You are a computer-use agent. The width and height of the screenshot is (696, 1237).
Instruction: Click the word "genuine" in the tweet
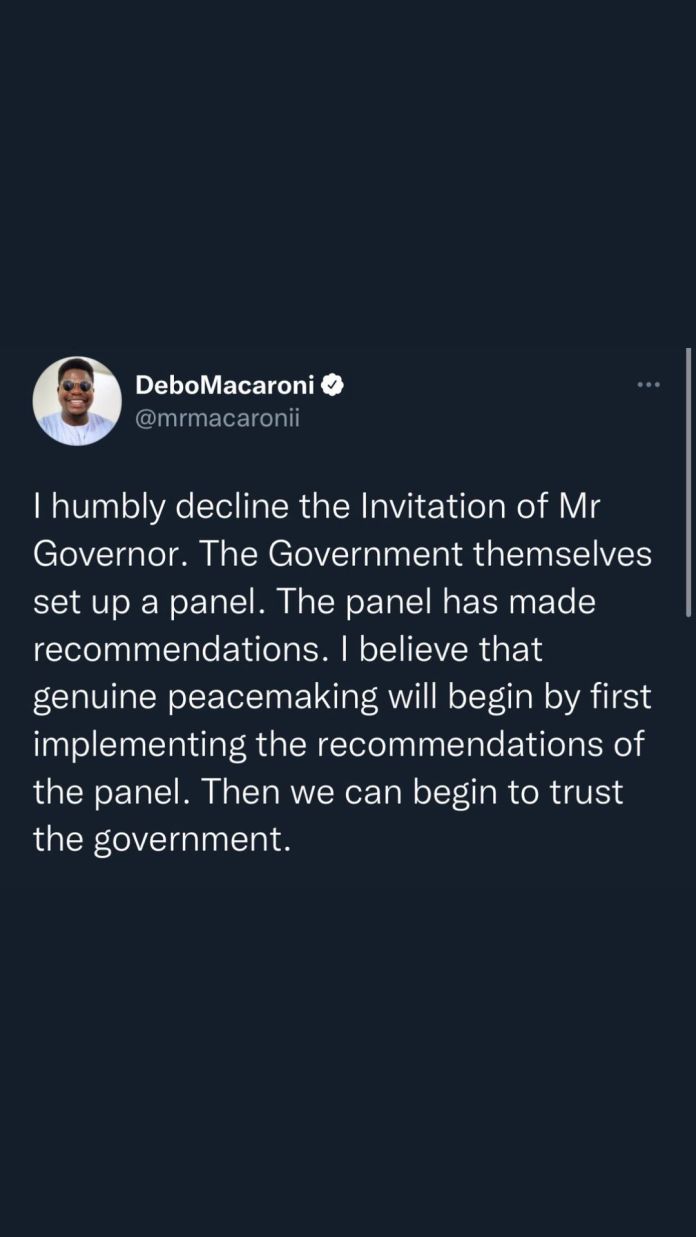pos(95,697)
